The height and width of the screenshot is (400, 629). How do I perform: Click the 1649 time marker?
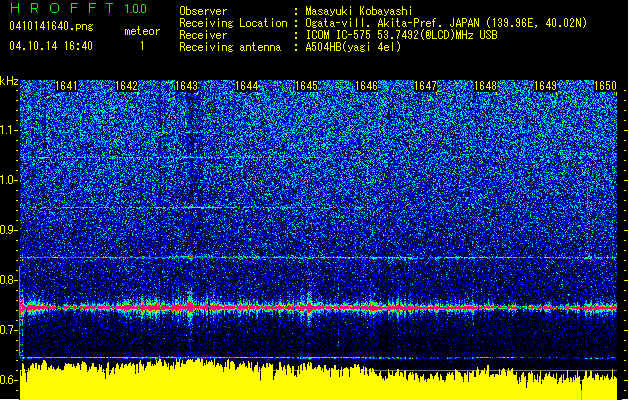tap(546, 86)
